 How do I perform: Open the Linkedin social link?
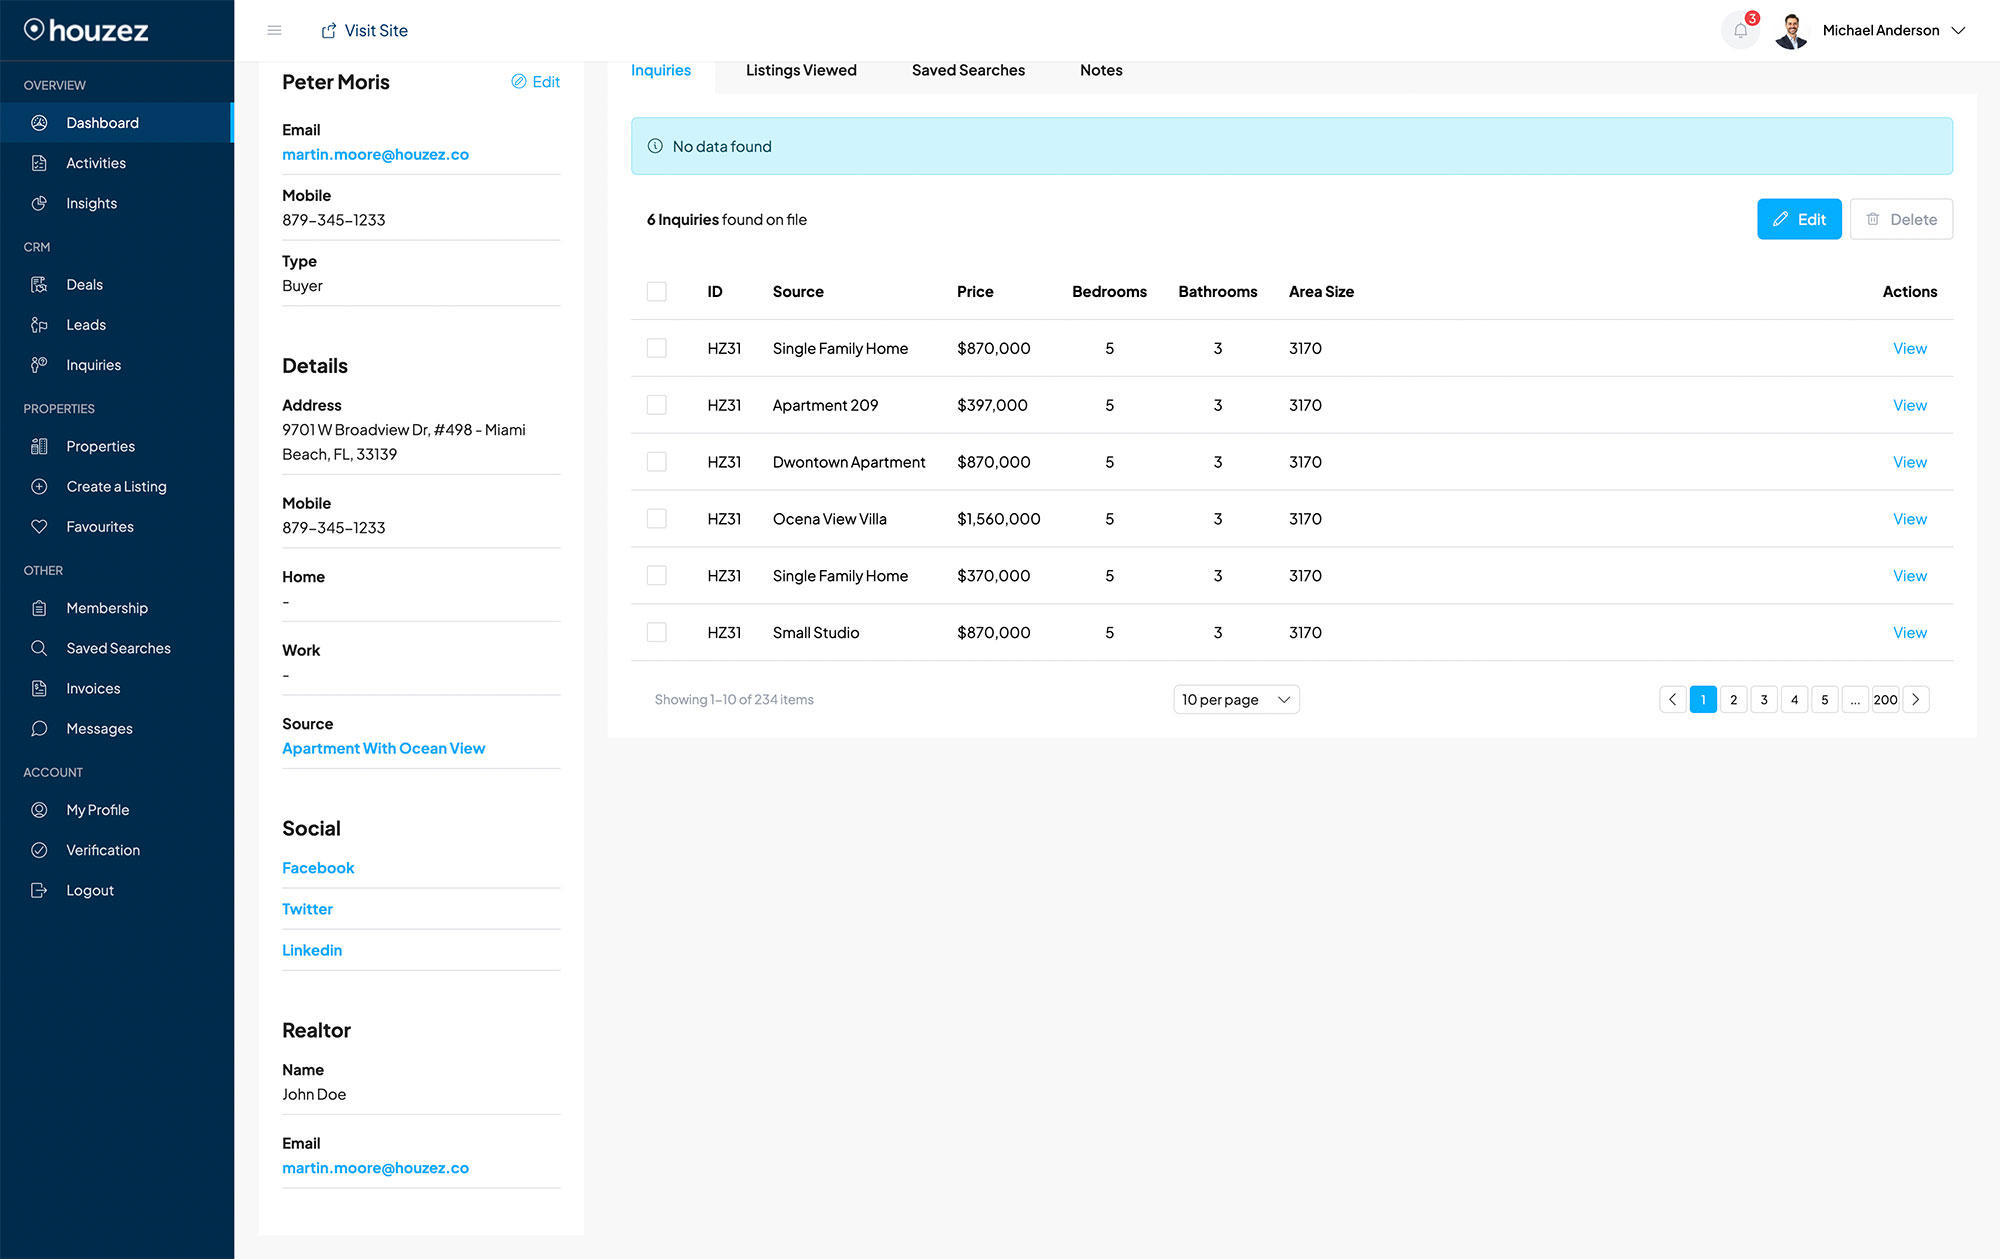point(312,950)
